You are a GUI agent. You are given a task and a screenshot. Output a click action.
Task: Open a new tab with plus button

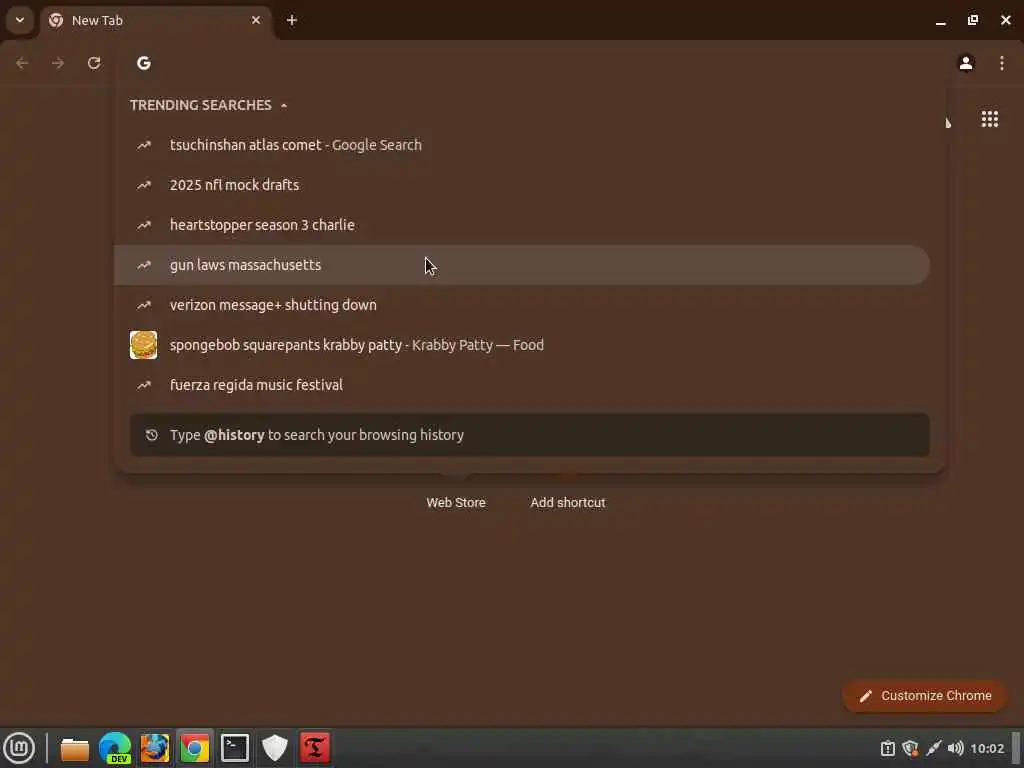tap(292, 20)
